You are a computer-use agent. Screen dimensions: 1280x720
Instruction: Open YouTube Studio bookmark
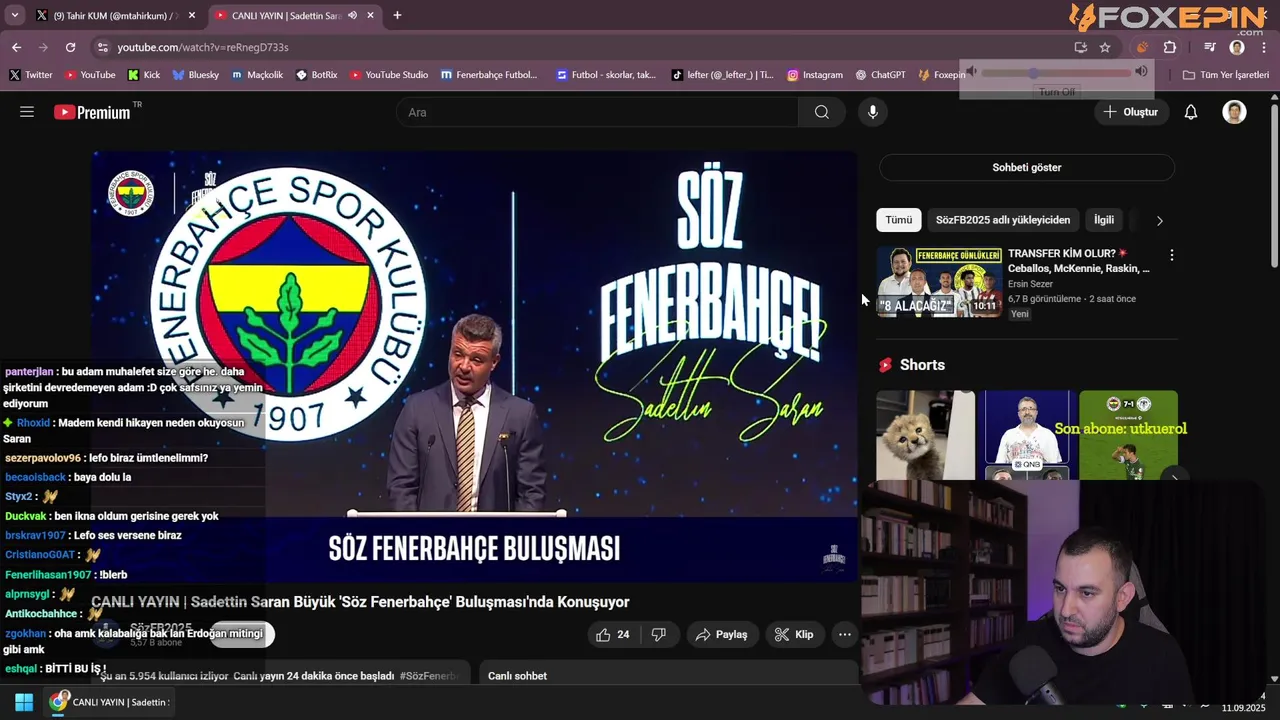[389, 75]
